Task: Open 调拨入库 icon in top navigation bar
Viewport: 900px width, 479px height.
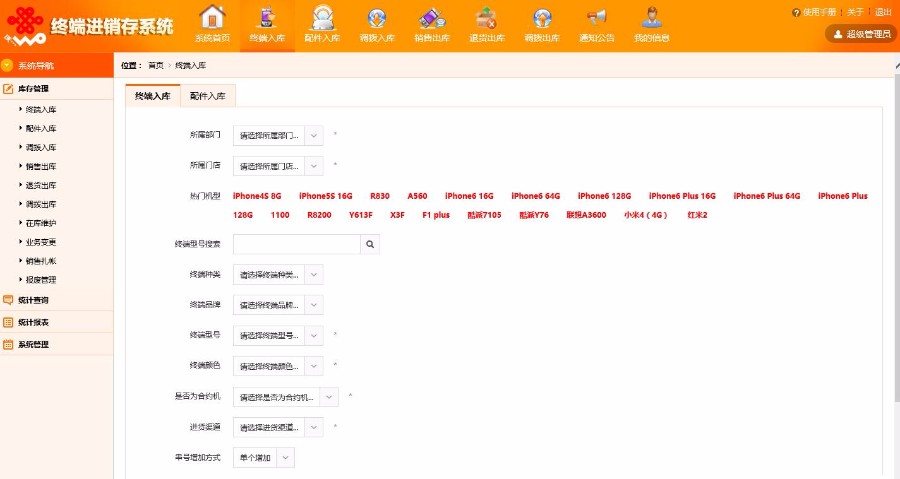Action: (377, 17)
